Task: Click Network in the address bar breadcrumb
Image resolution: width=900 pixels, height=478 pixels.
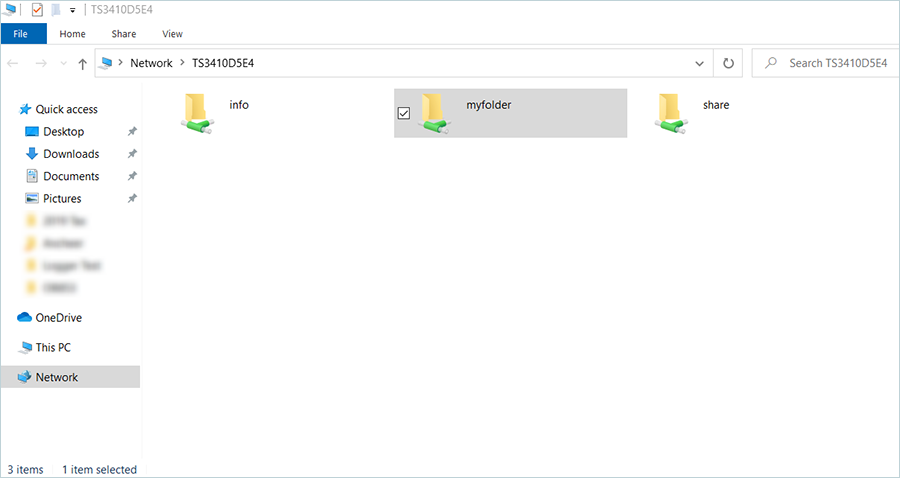Action: point(151,63)
